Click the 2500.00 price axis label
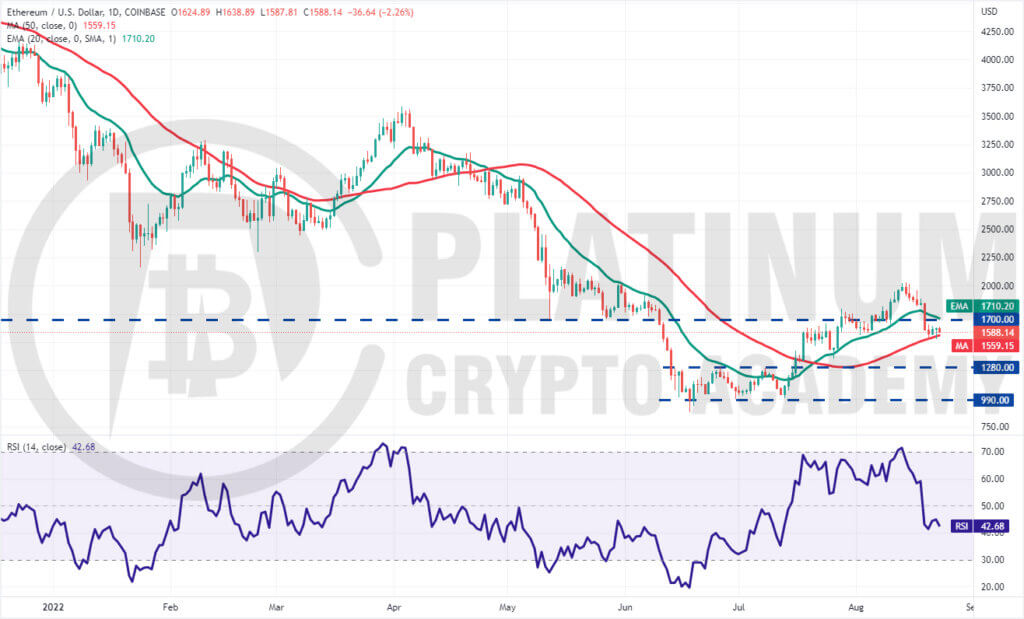 (x=997, y=229)
